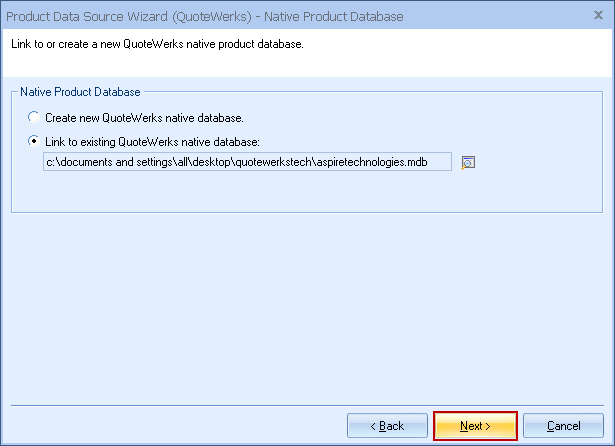615x446 pixels.
Task: Click the aspiretechnologies.mdb filename in the path
Action: [371, 162]
